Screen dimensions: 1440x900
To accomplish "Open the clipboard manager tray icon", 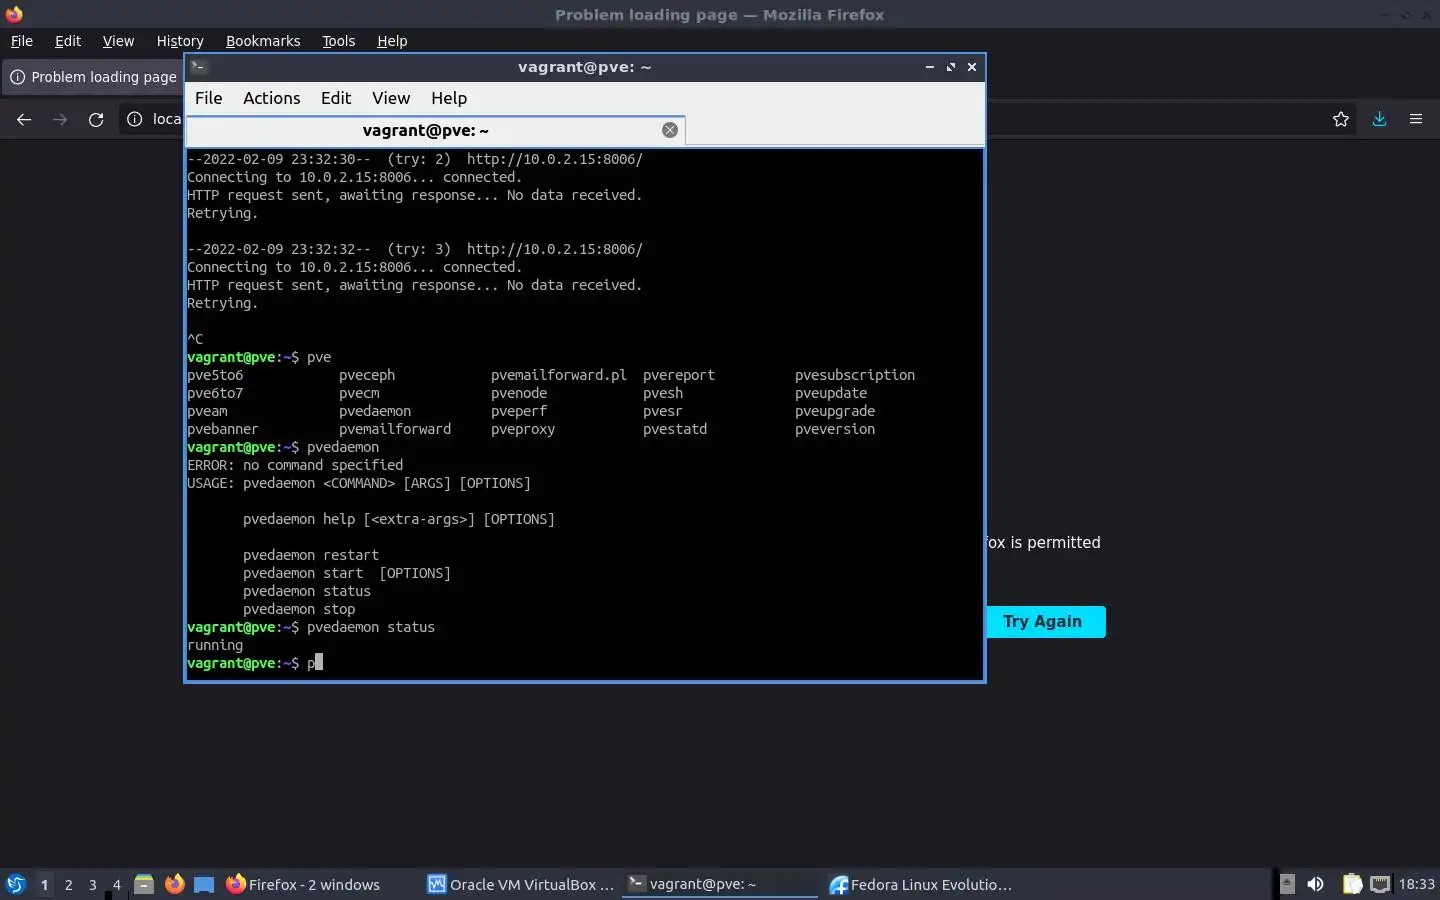I will [1352, 884].
